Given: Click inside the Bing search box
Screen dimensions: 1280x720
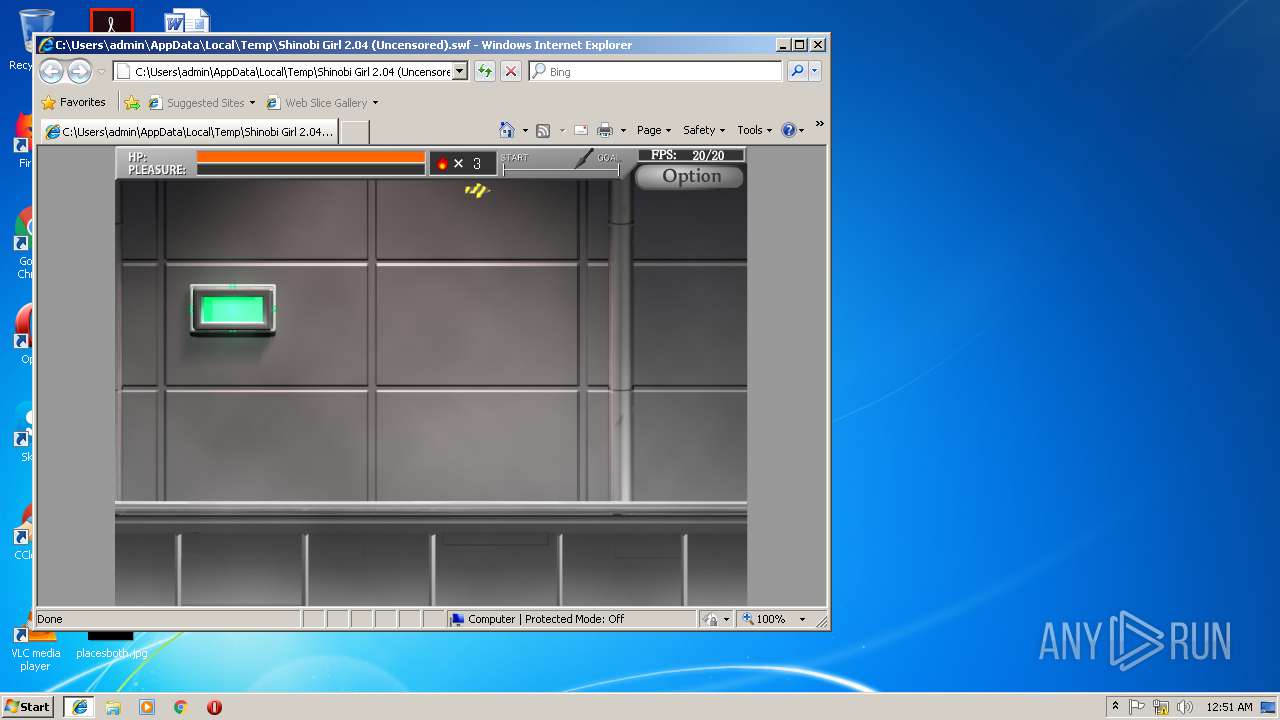Looking at the screenshot, I should [x=655, y=71].
